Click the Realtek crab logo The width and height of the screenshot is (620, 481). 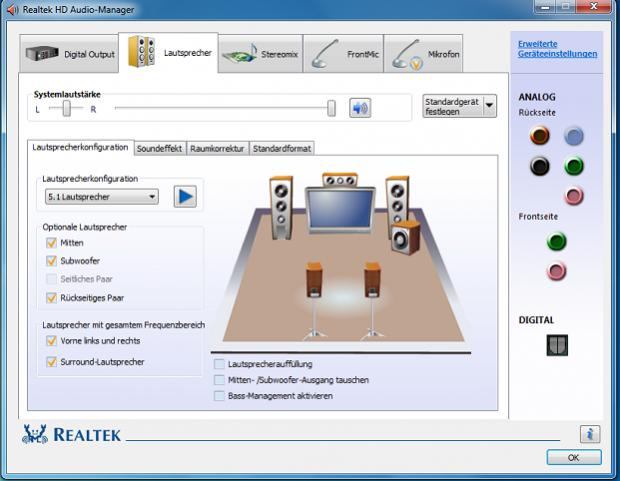(x=35, y=434)
